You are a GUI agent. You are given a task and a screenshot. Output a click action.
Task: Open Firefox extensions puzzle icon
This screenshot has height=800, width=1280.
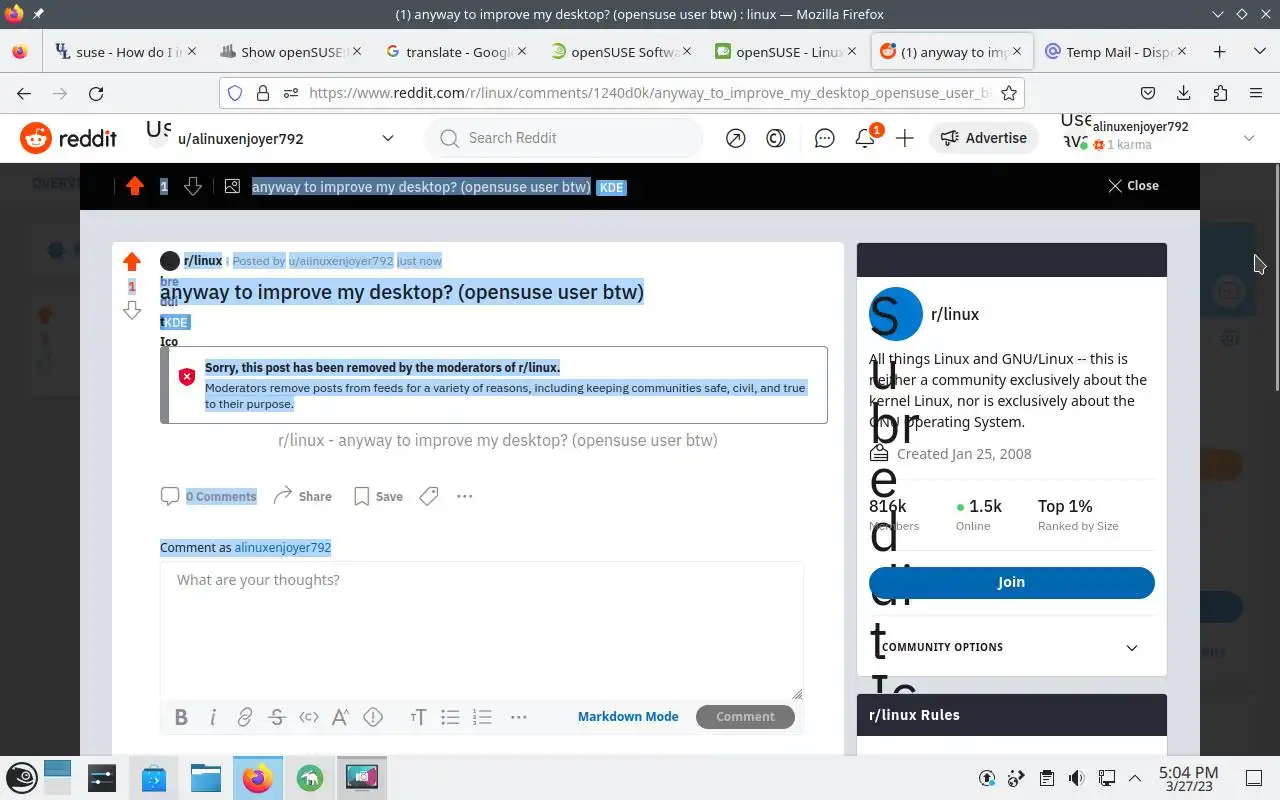[1220, 93]
